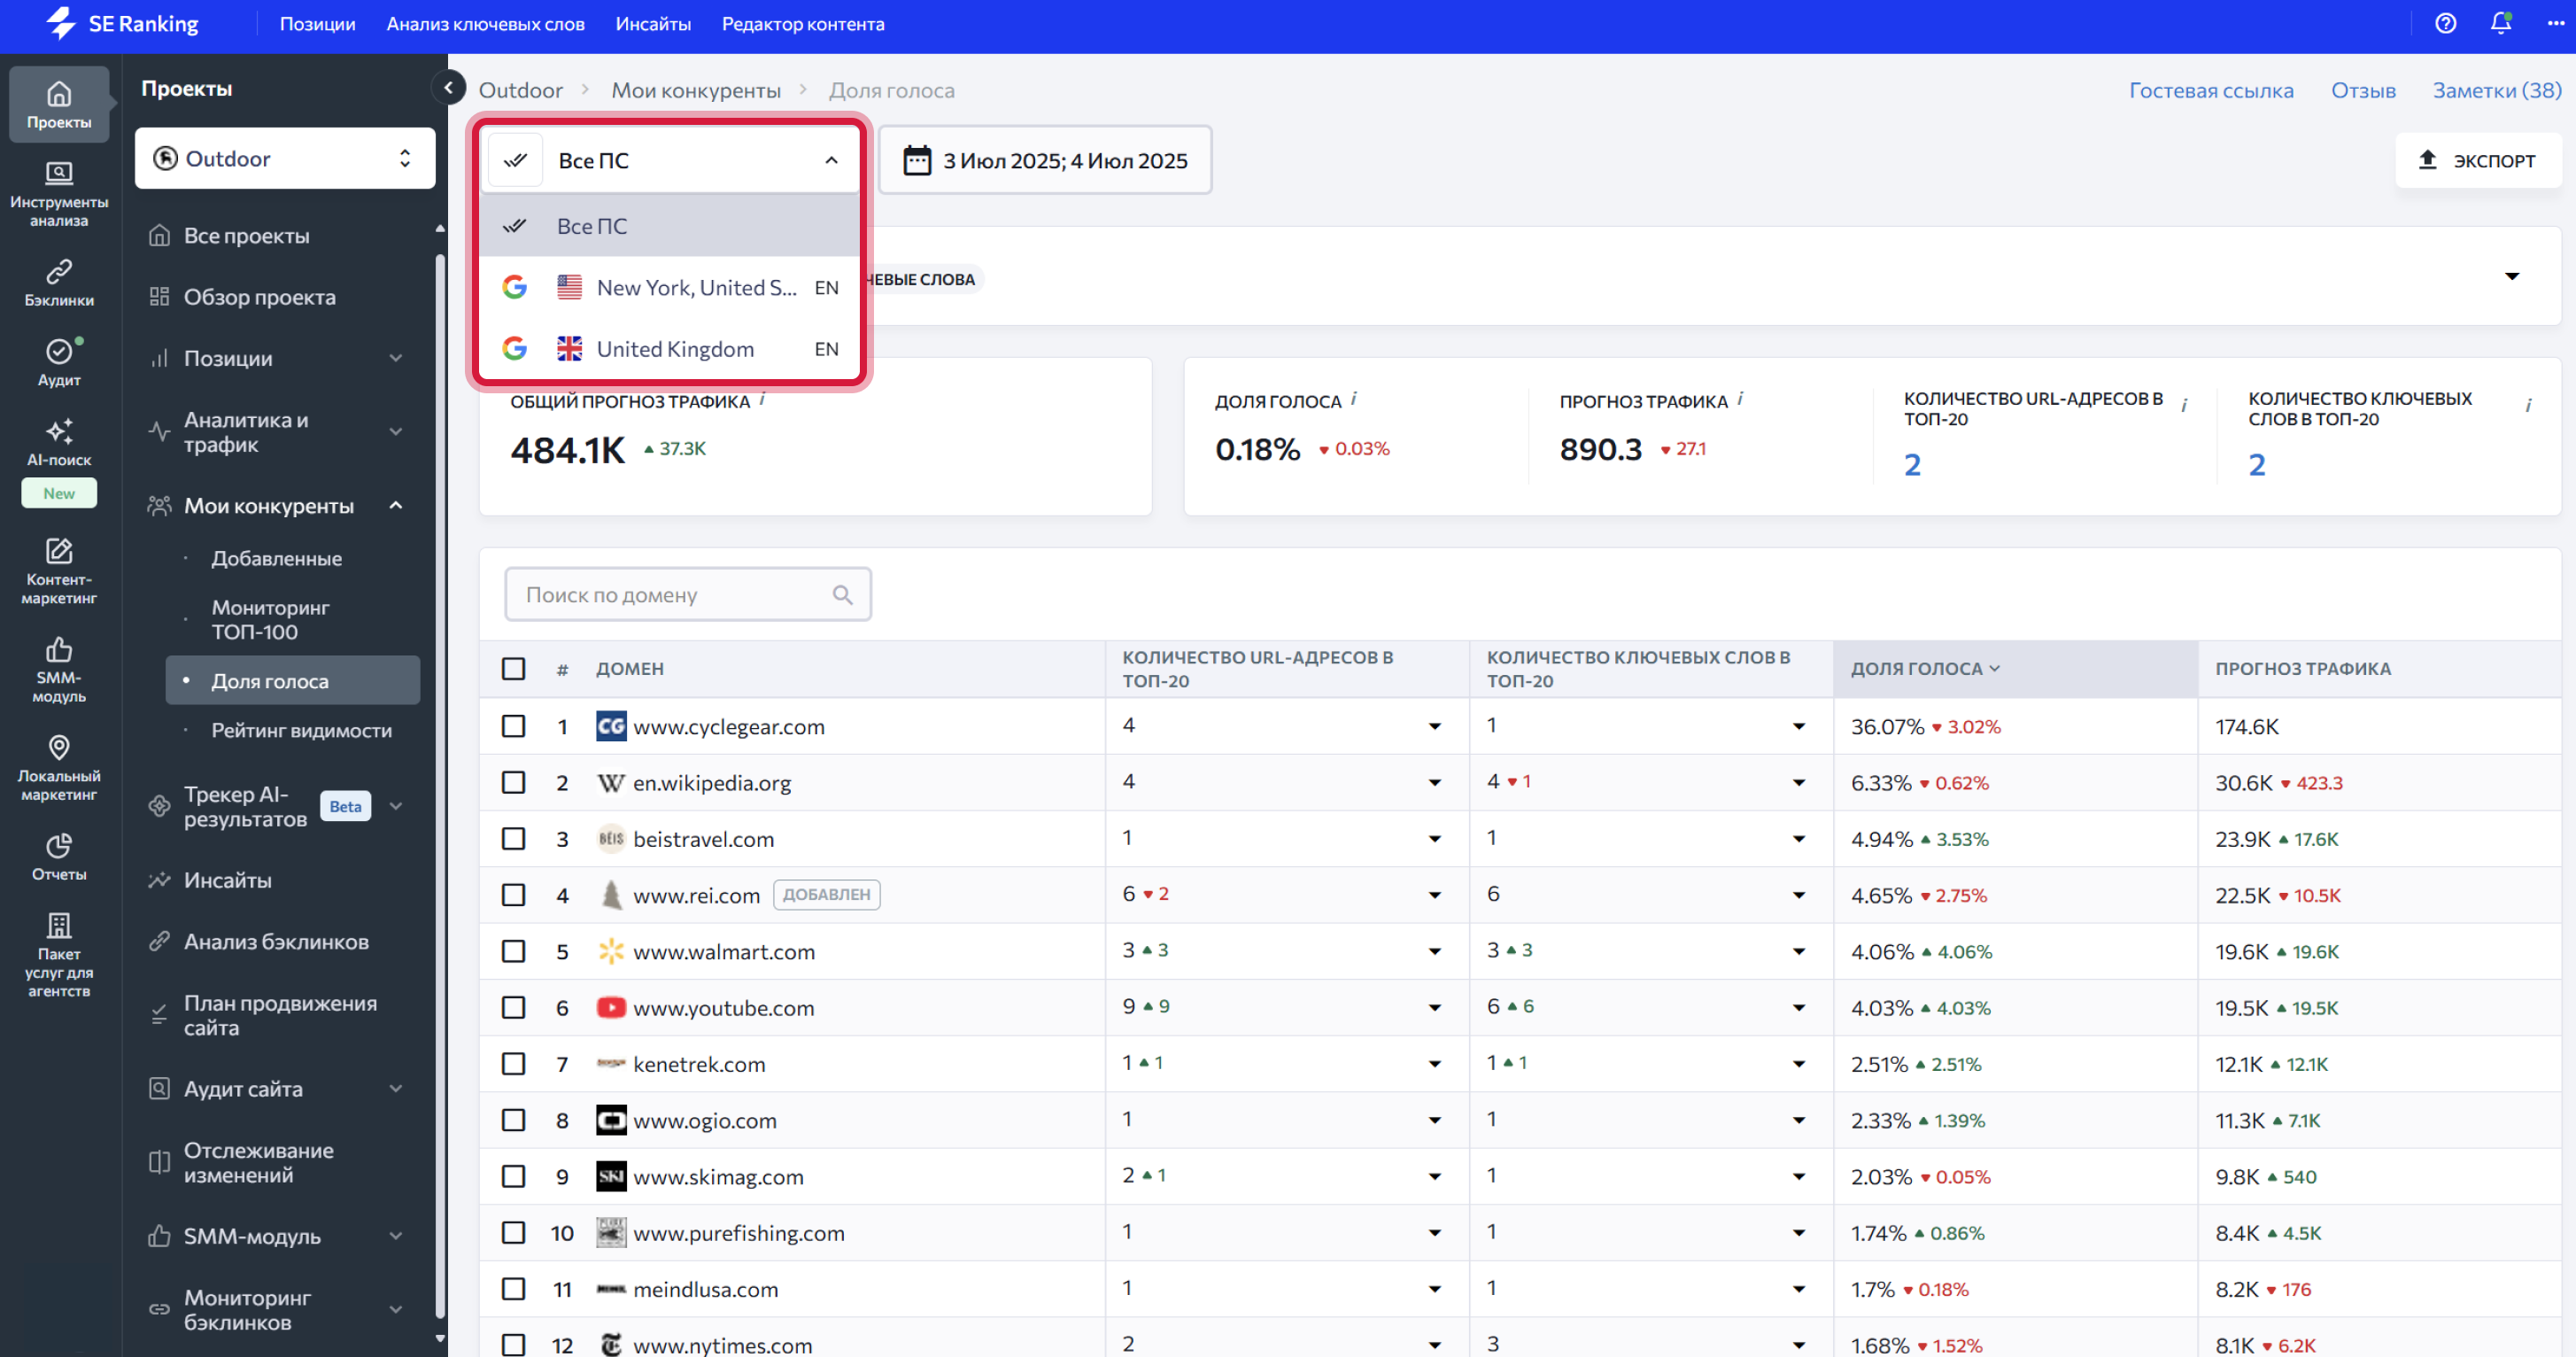Tick the checkbox for www.walmart.com
Screen dimensions: 2576x1357
click(x=513, y=951)
